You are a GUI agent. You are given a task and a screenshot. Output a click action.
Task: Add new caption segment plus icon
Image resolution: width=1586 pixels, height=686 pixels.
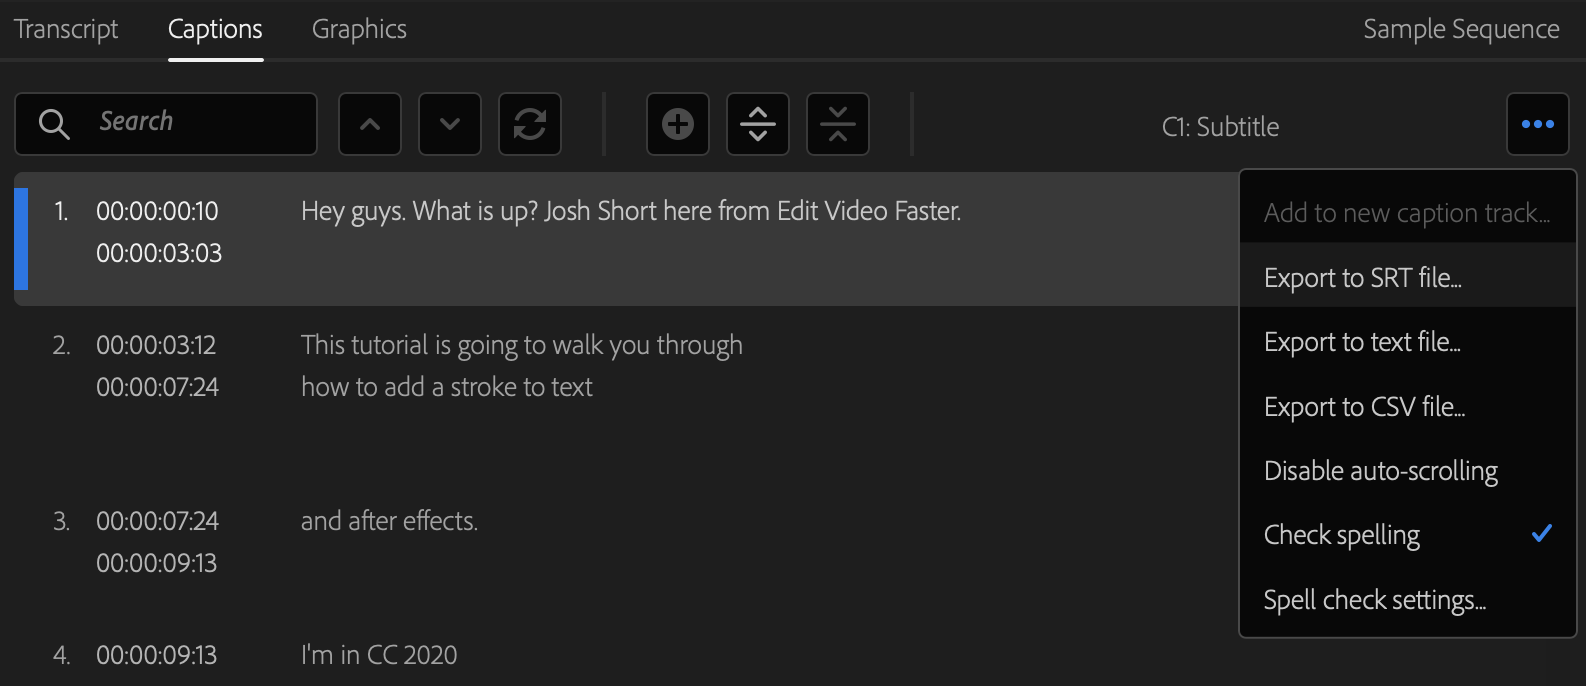click(x=678, y=124)
